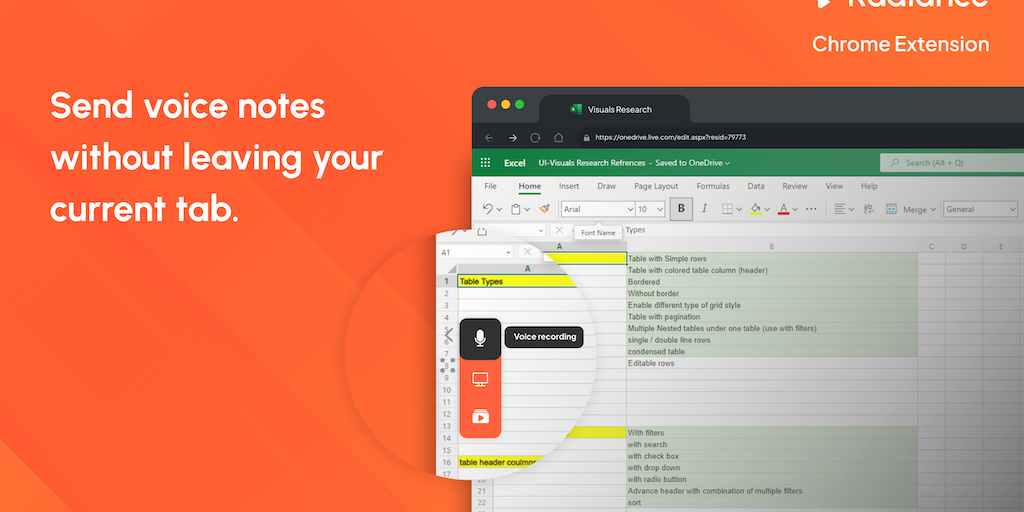Select the Home ribbon tab
Image resolution: width=1024 pixels, height=512 pixels.
[x=530, y=186]
